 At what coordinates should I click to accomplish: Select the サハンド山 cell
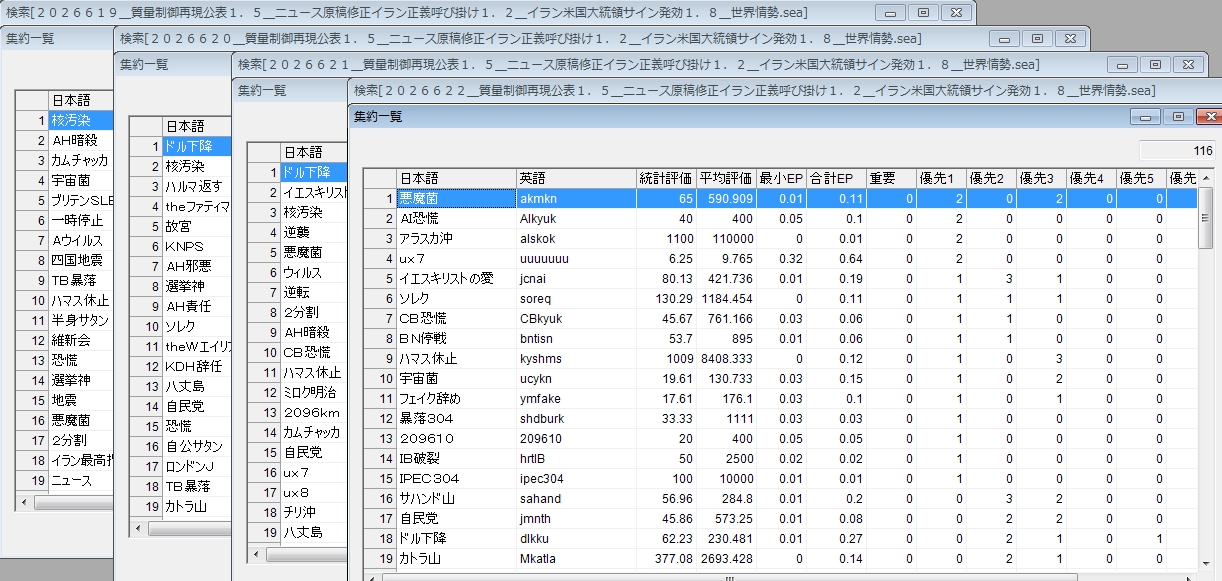pos(456,498)
